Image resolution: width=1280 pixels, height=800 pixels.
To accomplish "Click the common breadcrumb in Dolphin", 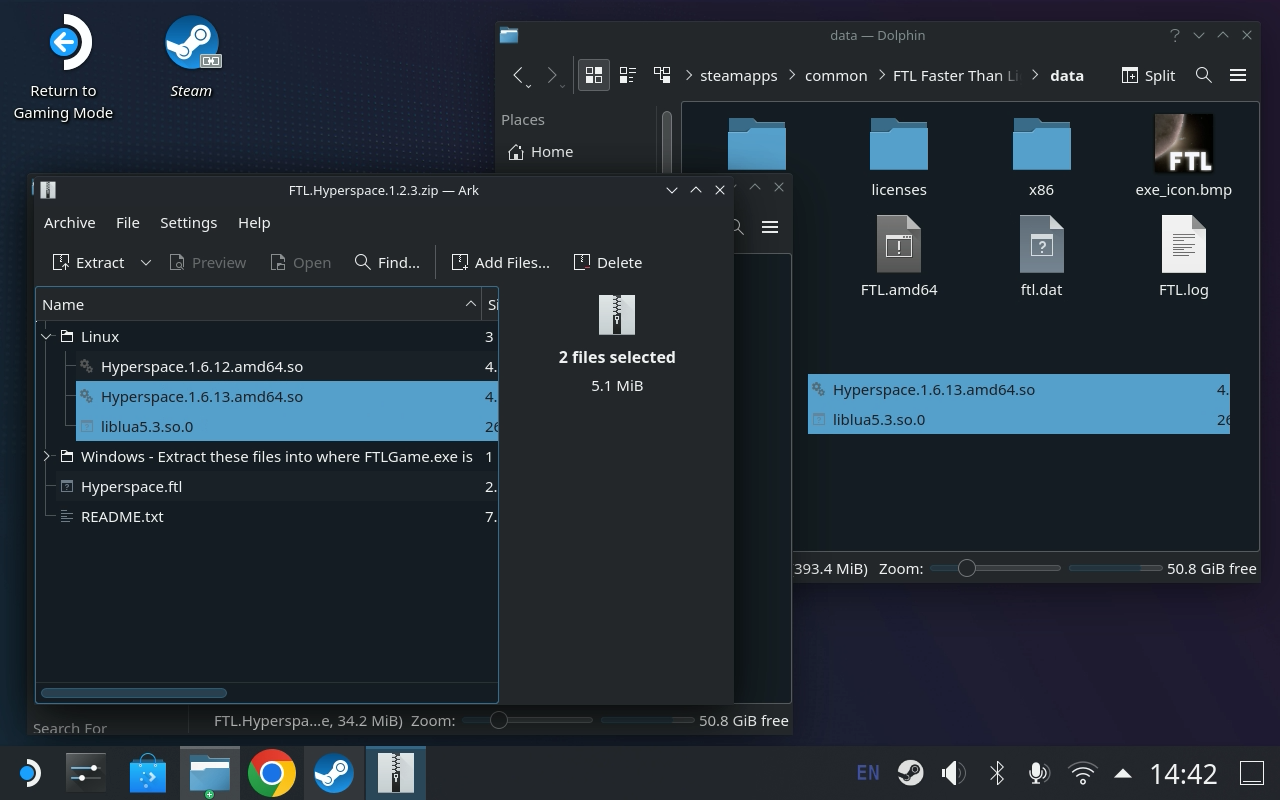I will 836,75.
